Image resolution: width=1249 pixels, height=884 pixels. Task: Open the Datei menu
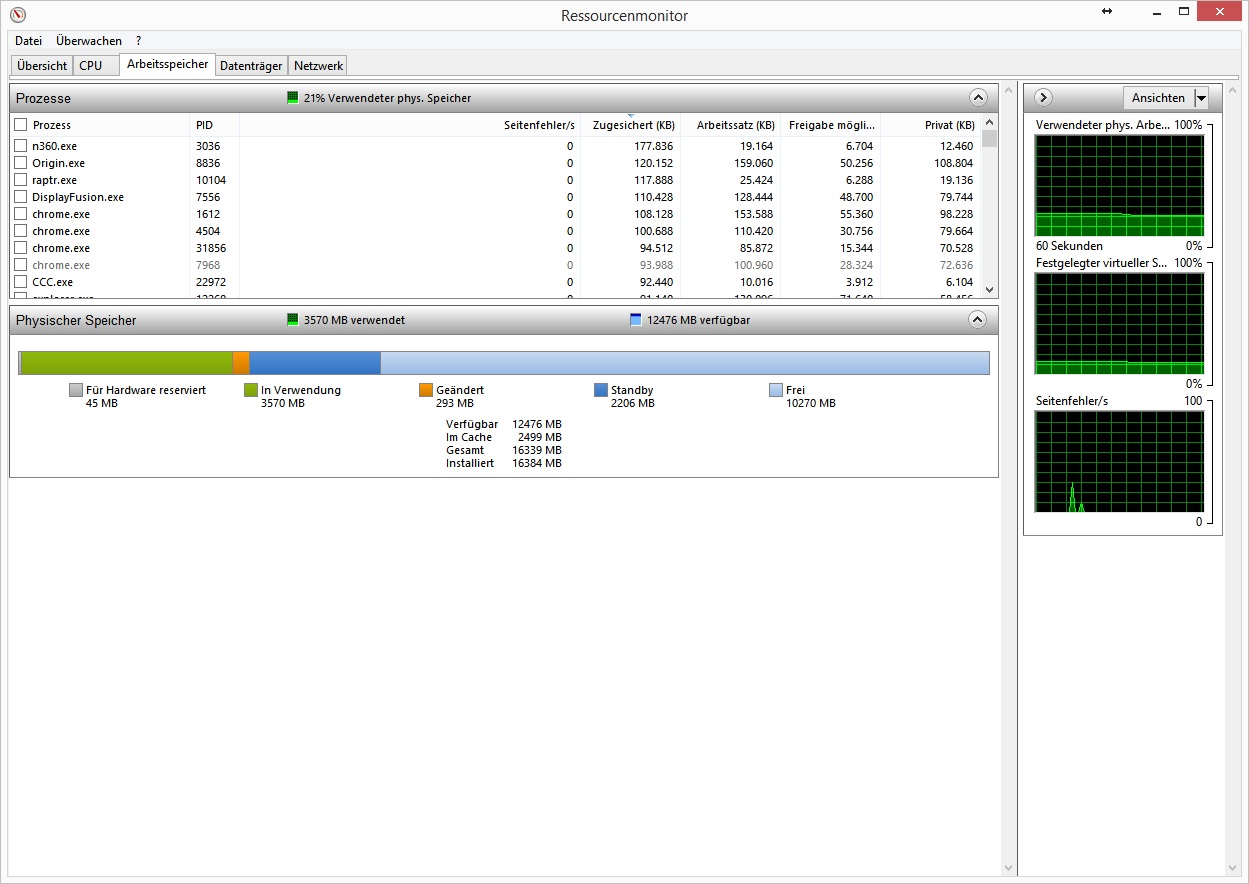(28, 41)
